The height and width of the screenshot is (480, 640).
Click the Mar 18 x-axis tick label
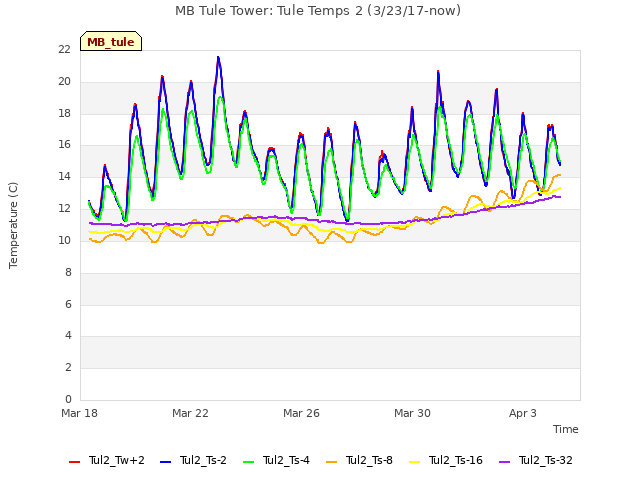tap(80, 413)
